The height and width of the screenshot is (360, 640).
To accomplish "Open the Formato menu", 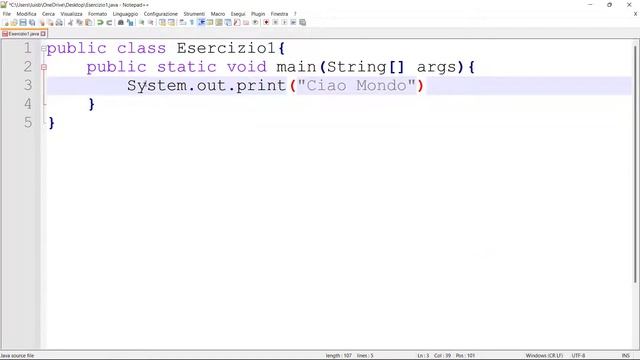I will (98, 14).
